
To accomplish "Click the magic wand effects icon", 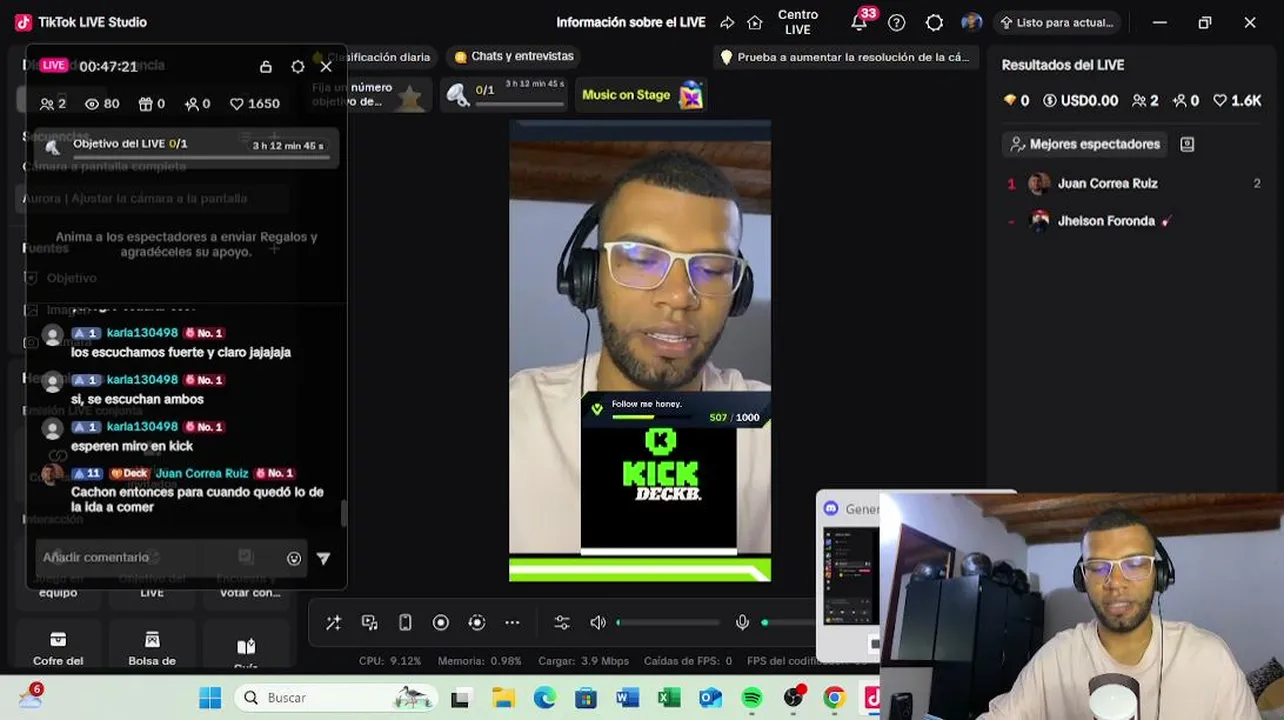I will tap(334, 623).
